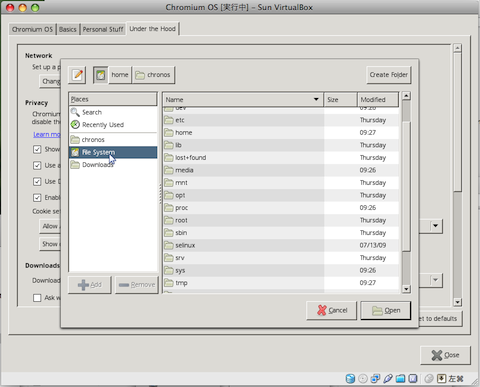Viewport: 480px width, 387px height.
Task: Click the Downloads folder icon in Places
Action: tap(75, 165)
